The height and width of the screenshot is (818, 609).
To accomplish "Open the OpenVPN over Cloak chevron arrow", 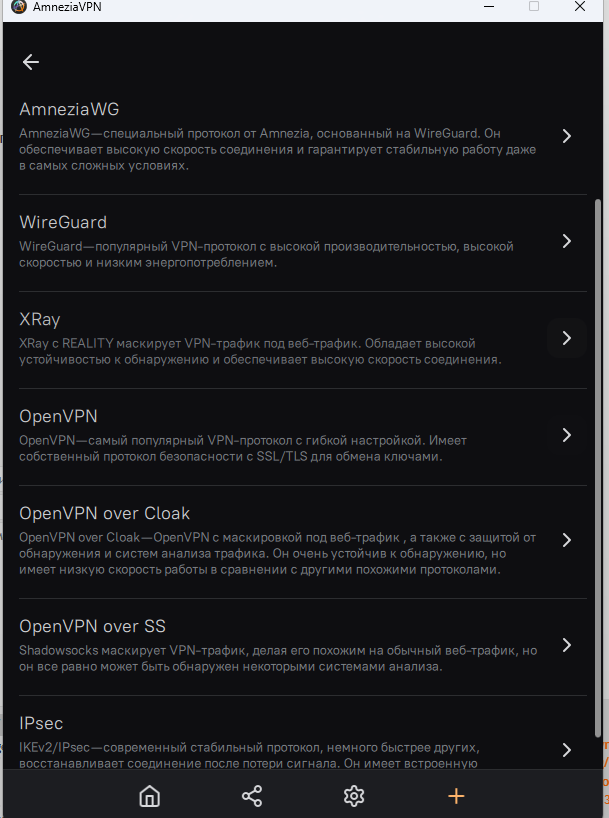I will (x=567, y=540).
